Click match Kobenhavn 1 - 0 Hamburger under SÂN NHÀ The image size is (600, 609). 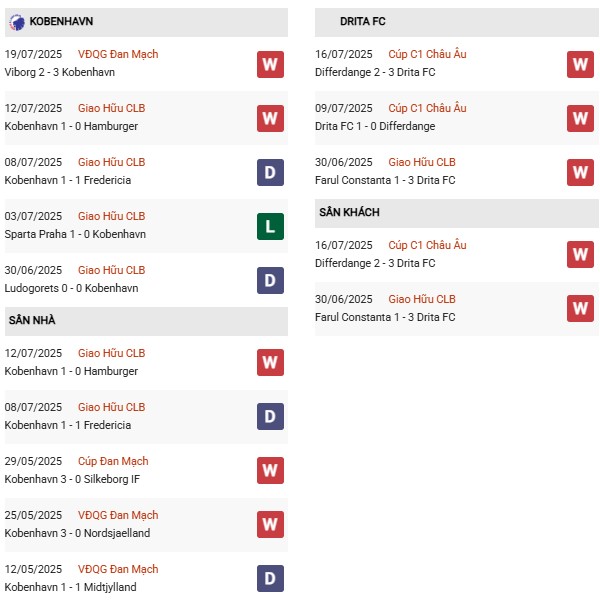[71, 371]
